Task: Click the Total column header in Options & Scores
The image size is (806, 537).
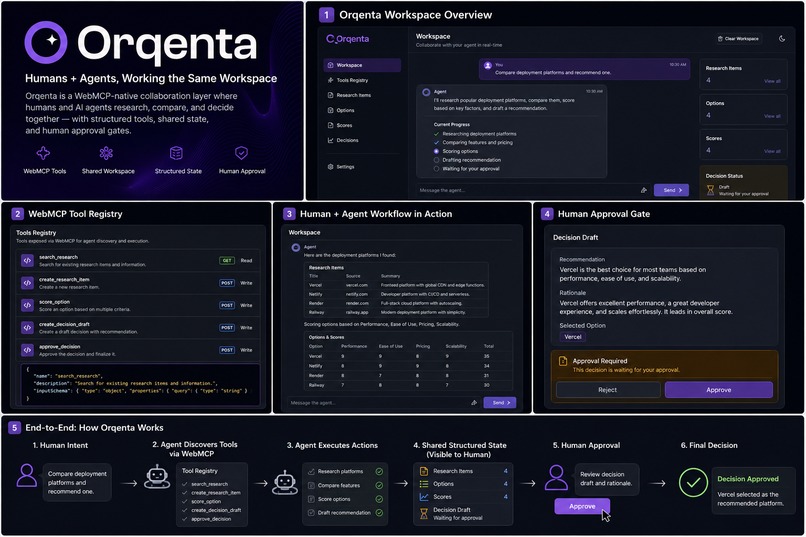Action: [x=488, y=346]
